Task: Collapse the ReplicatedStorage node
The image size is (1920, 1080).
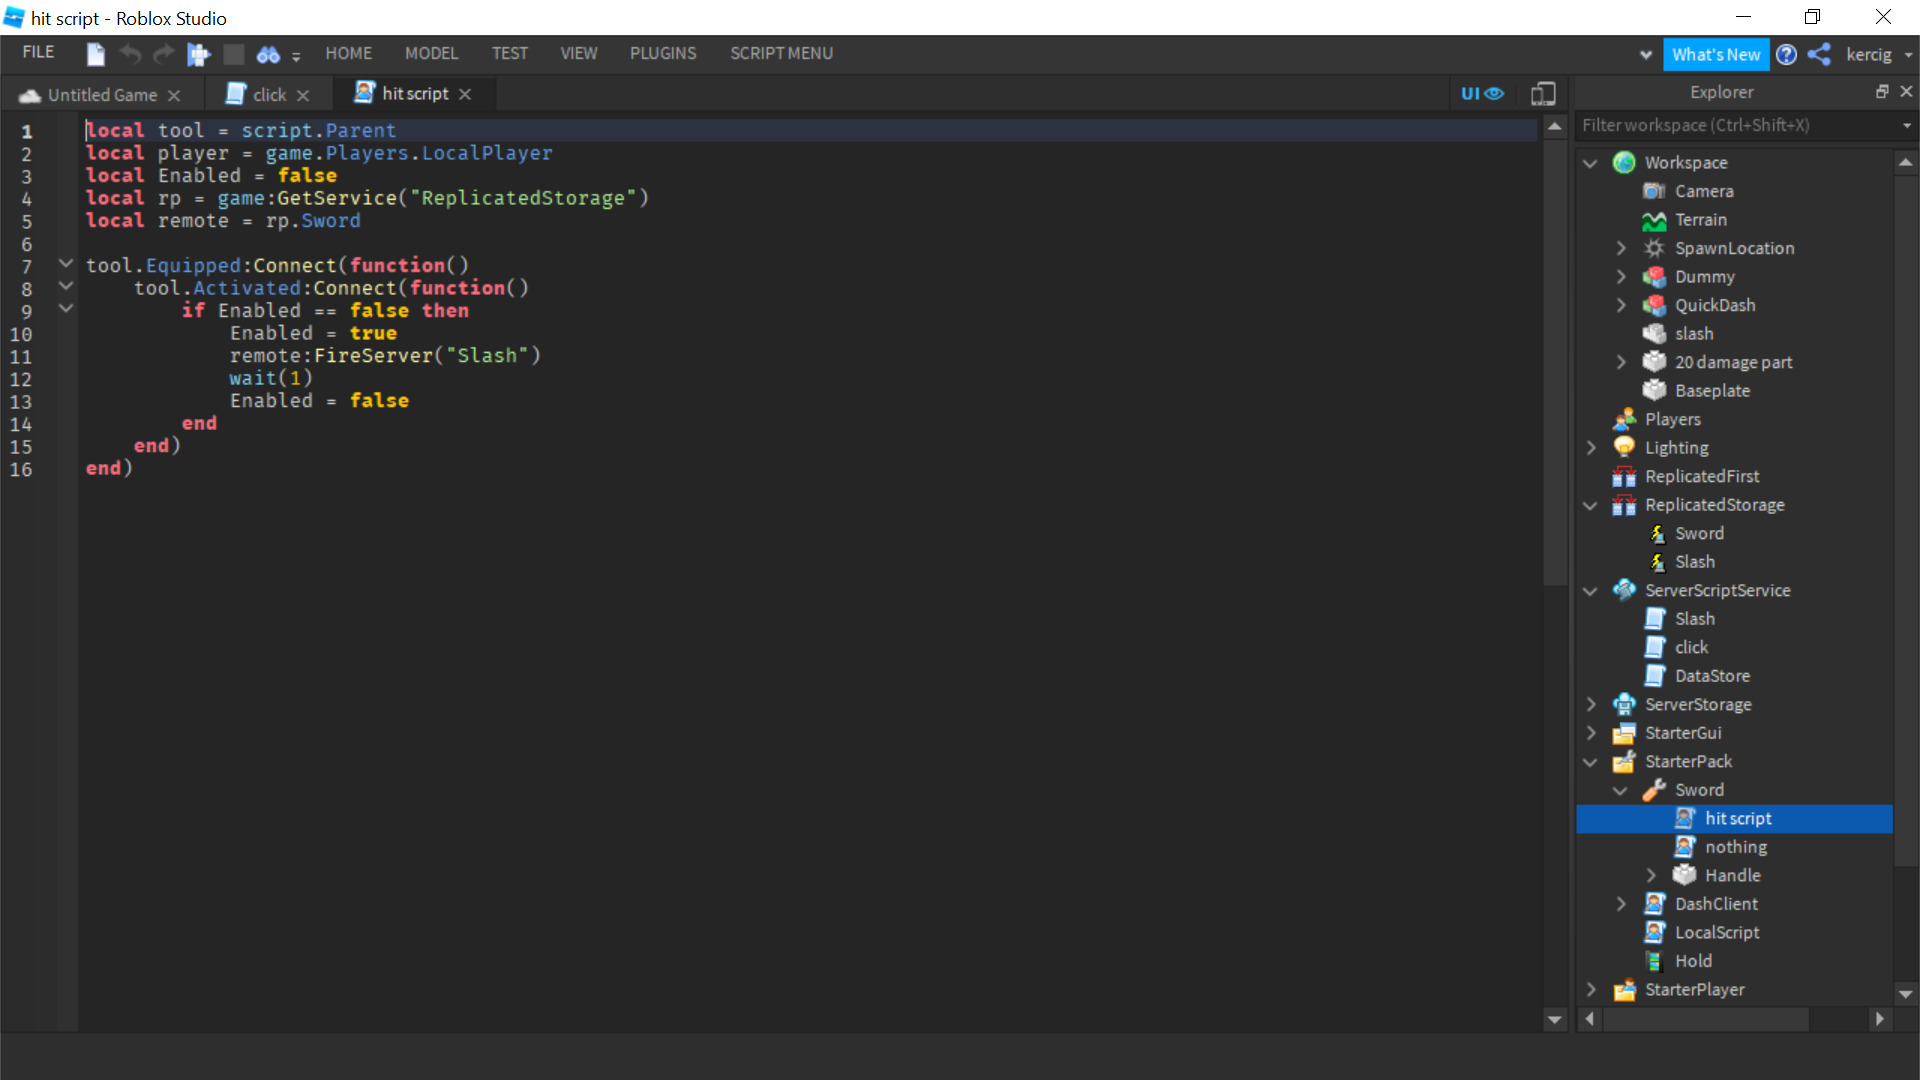Action: 1590,506
